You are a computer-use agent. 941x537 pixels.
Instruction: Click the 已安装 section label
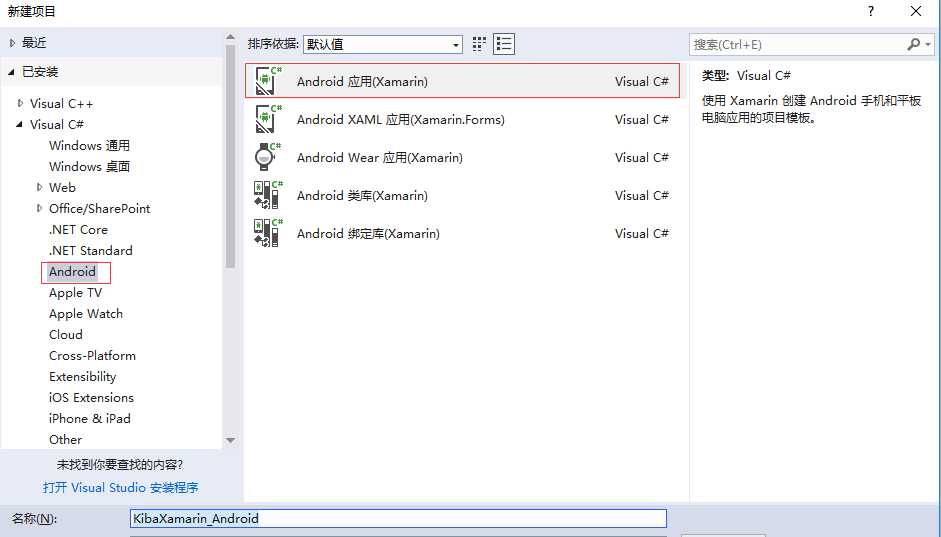(x=40, y=72)
